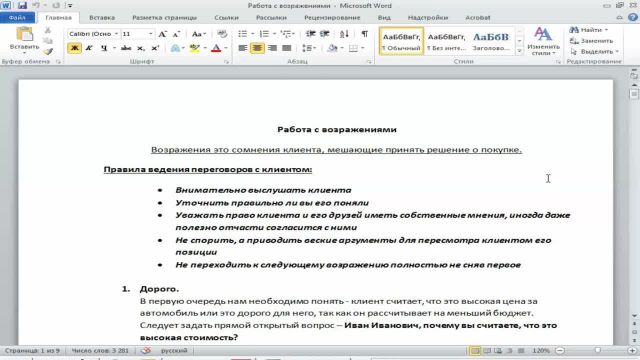Viewport: 640px width, 360px height.
Task: Click the zoom slider handle in status bar
Action: (598, 351)
